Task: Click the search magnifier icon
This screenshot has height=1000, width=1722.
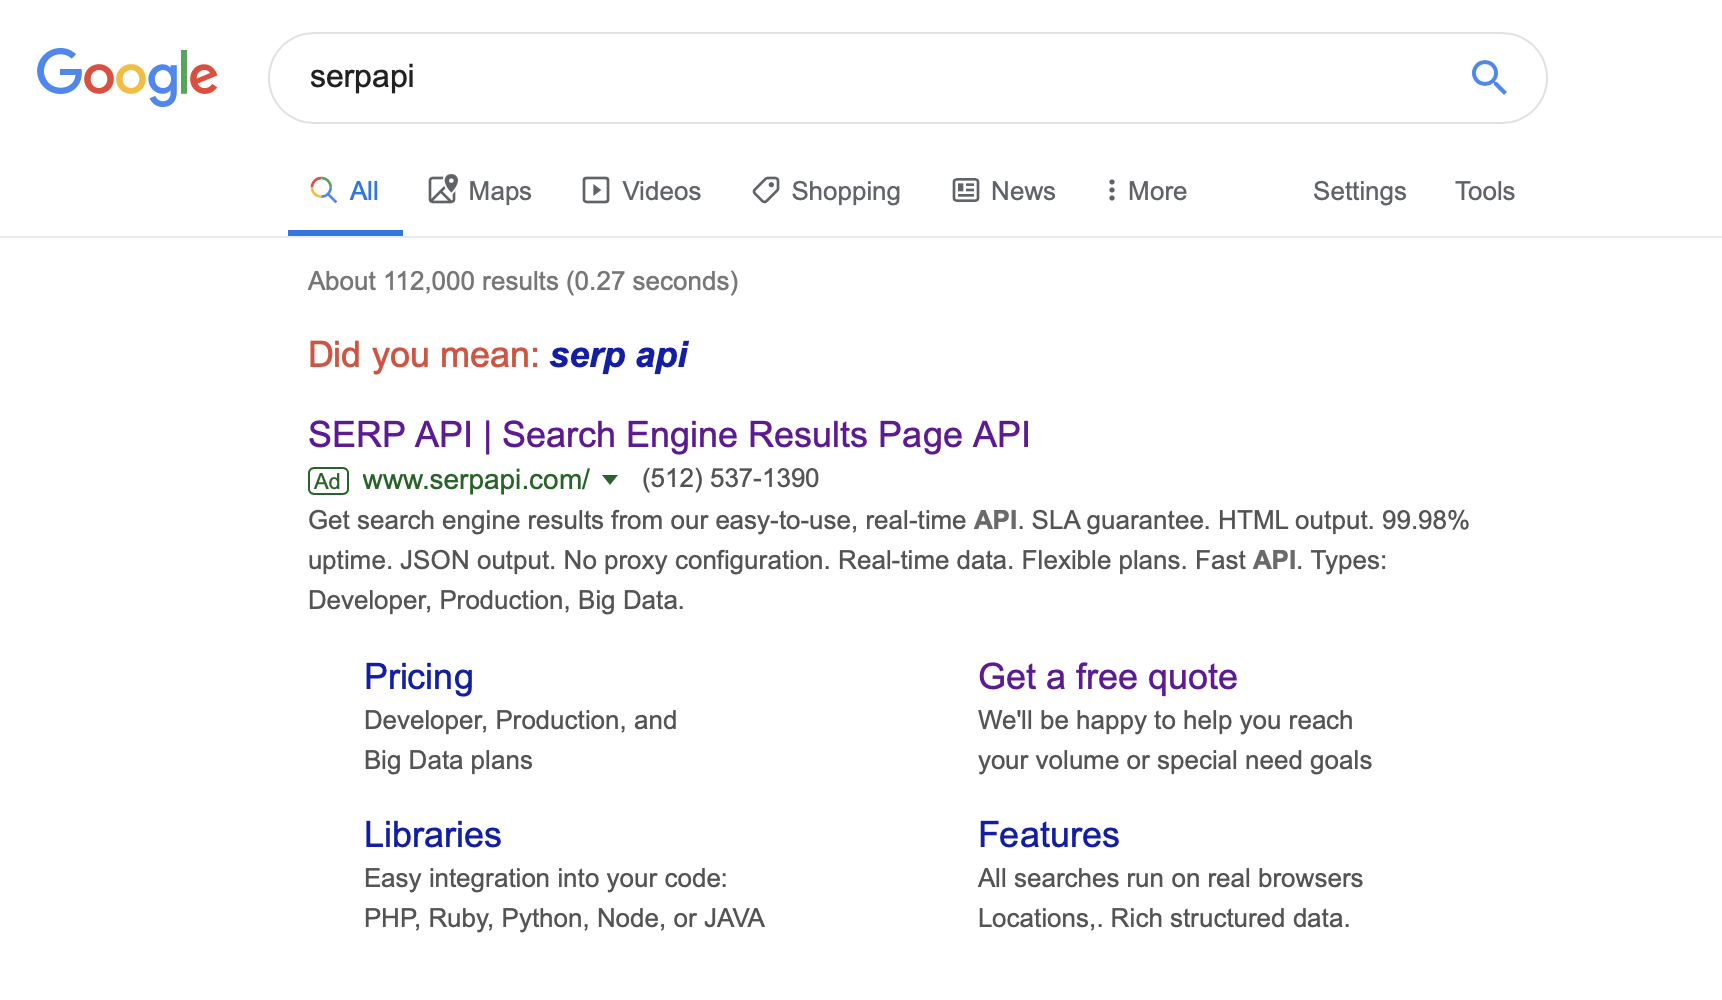Action: click(x=1489, y=77)
